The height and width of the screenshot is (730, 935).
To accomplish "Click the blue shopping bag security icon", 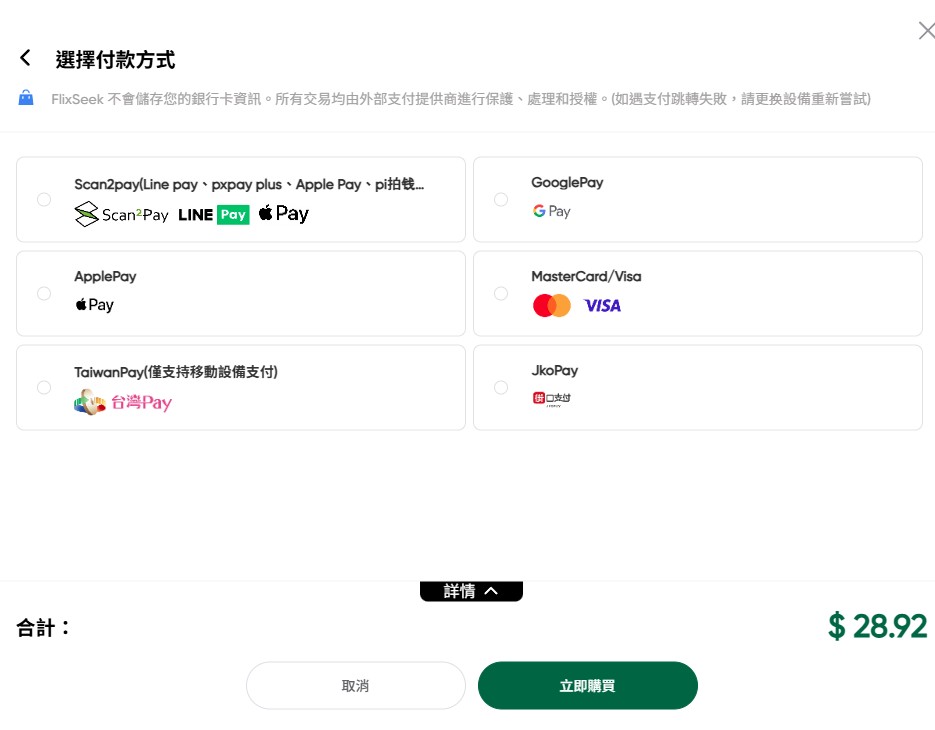I will point(26,98).
